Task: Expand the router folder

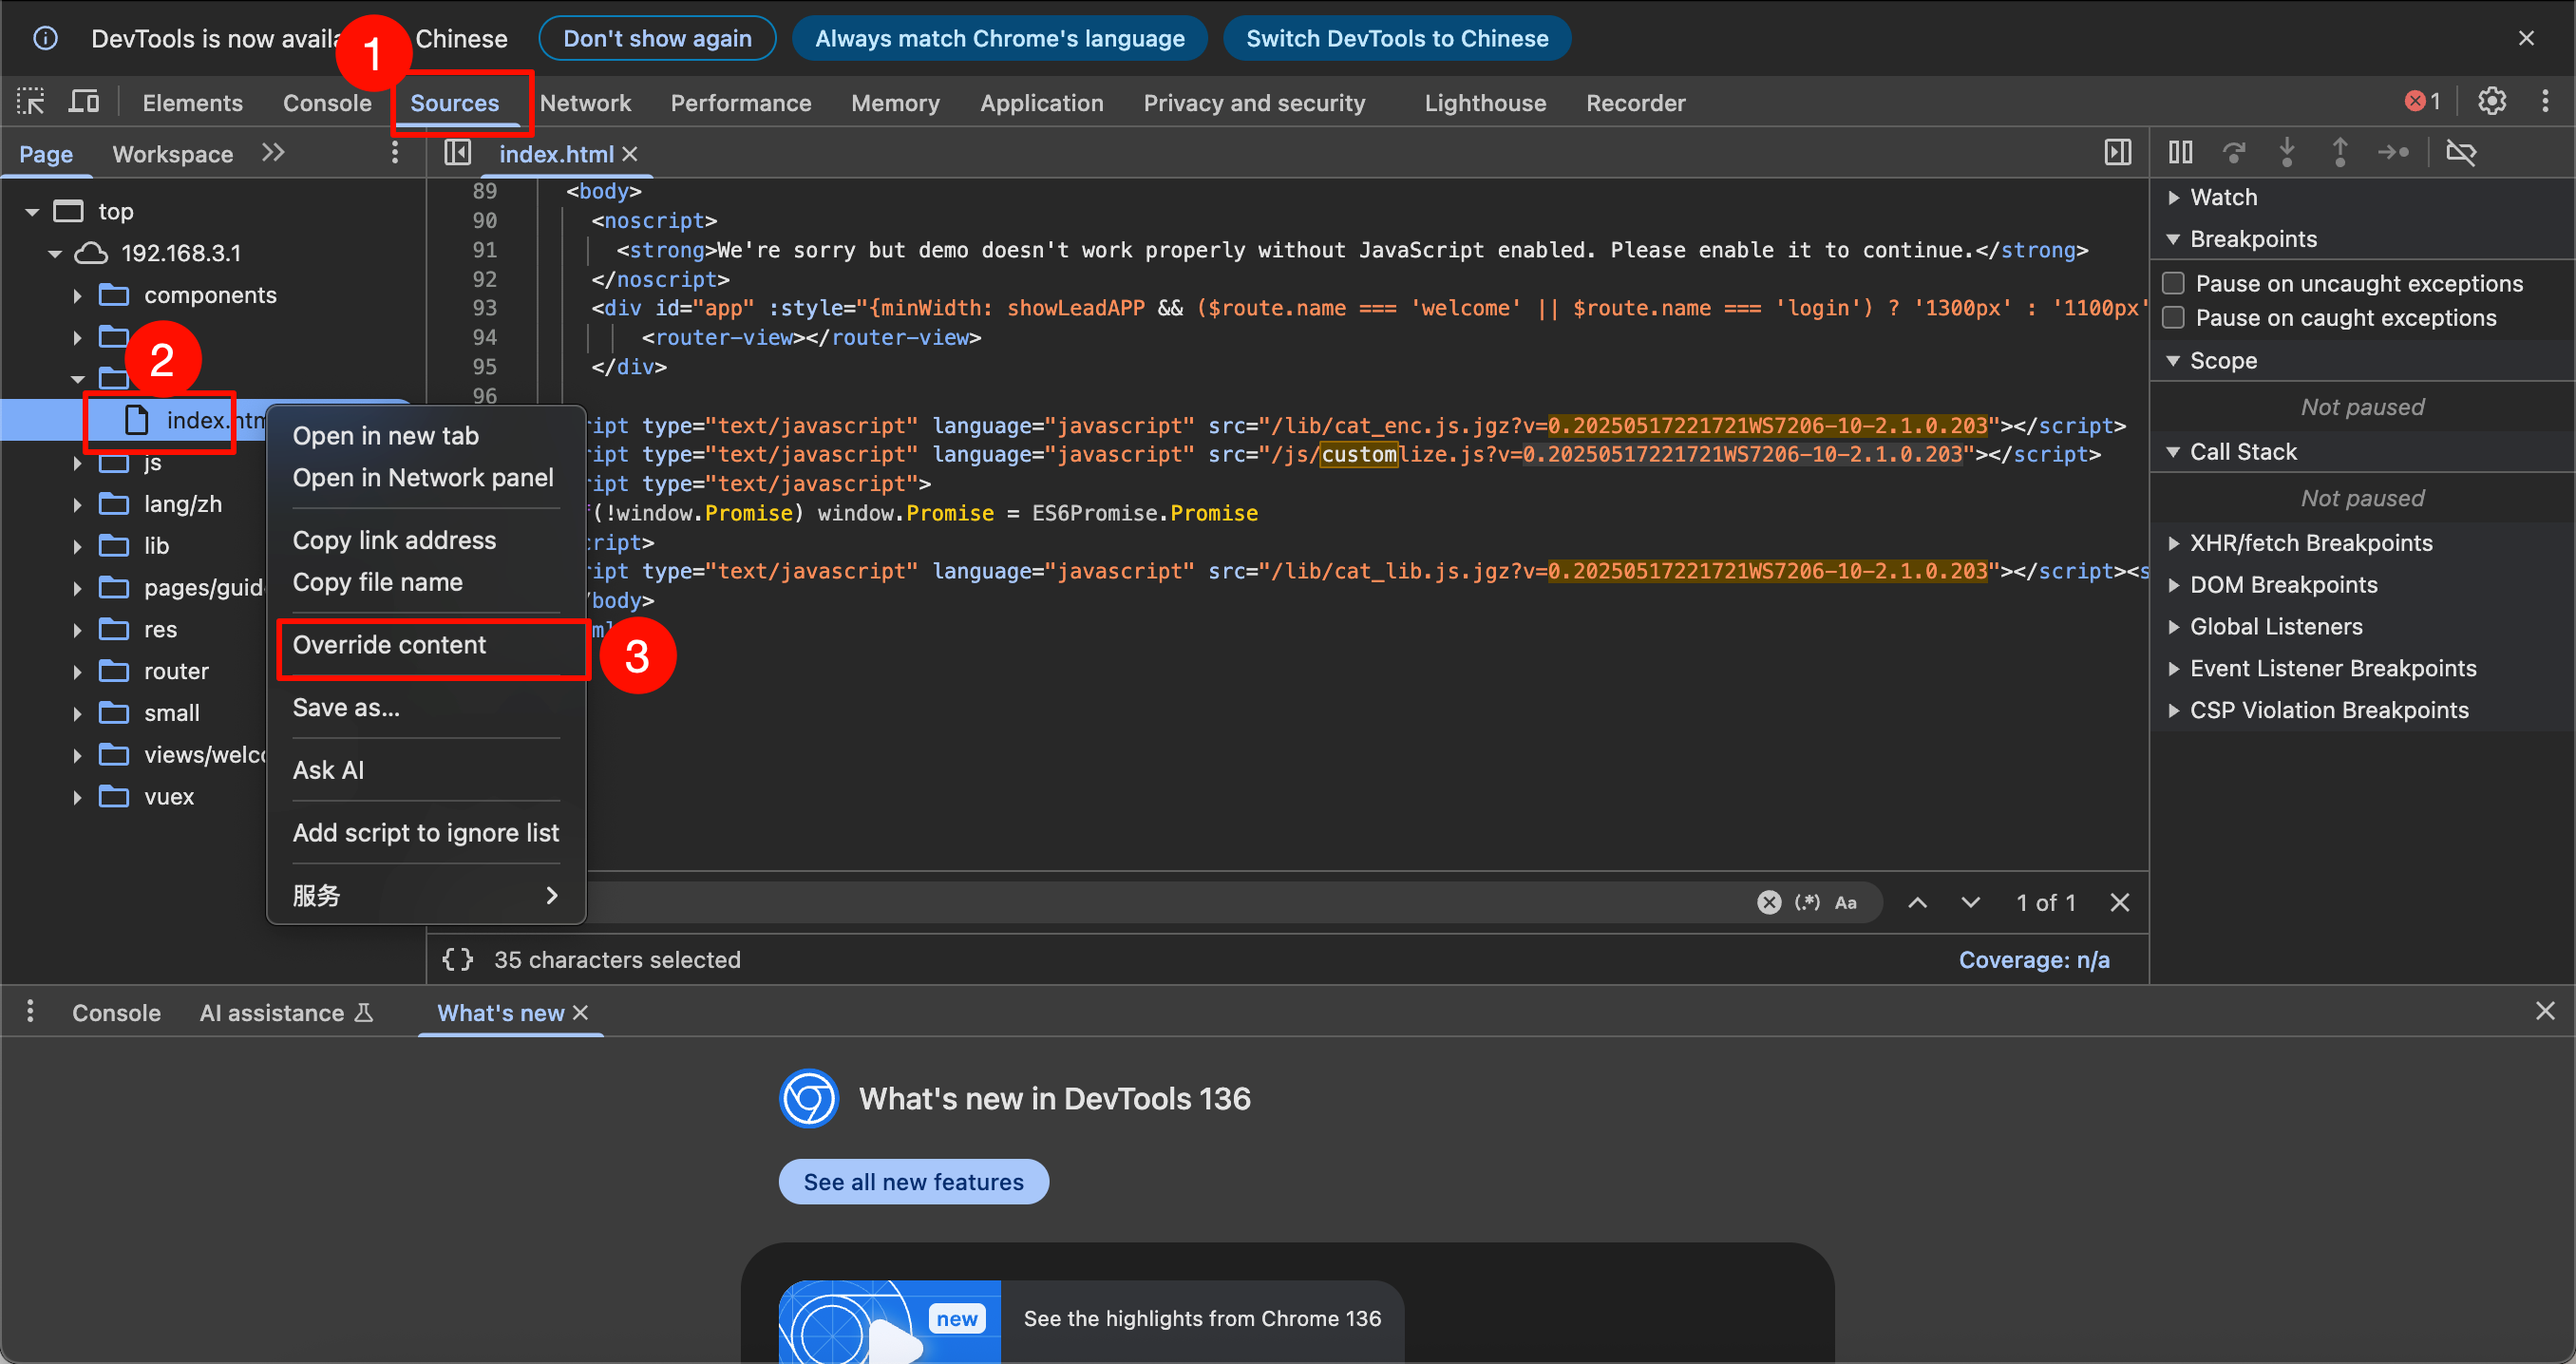Action: (77, 671)
